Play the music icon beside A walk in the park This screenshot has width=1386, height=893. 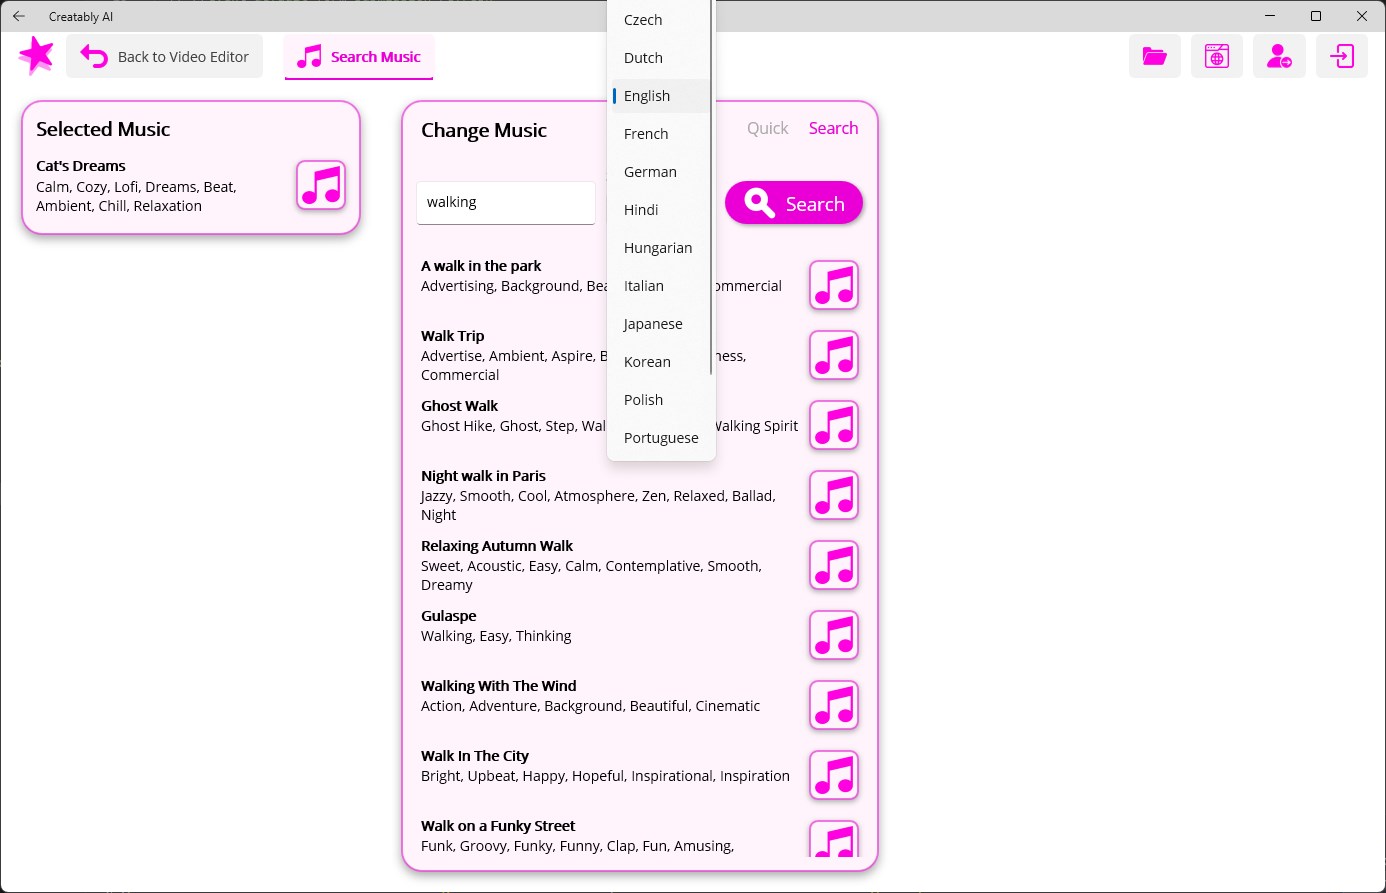pyautogui.click(x=833, y=285)
